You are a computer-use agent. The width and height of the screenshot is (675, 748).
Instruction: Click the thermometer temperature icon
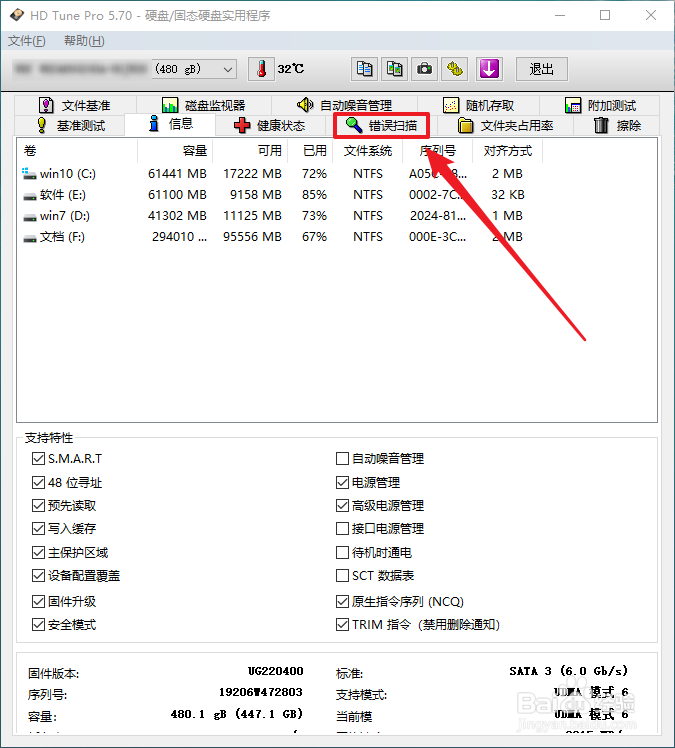point(261,70)
